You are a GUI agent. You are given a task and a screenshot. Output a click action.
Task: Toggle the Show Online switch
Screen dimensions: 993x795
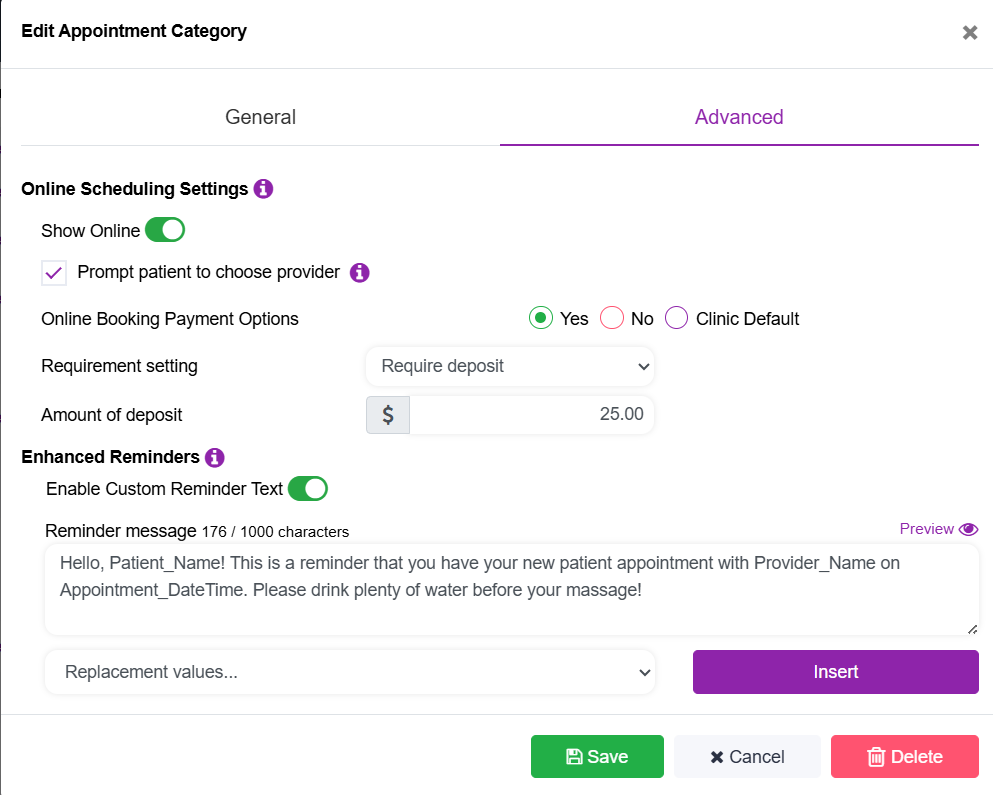pos(165,231)
